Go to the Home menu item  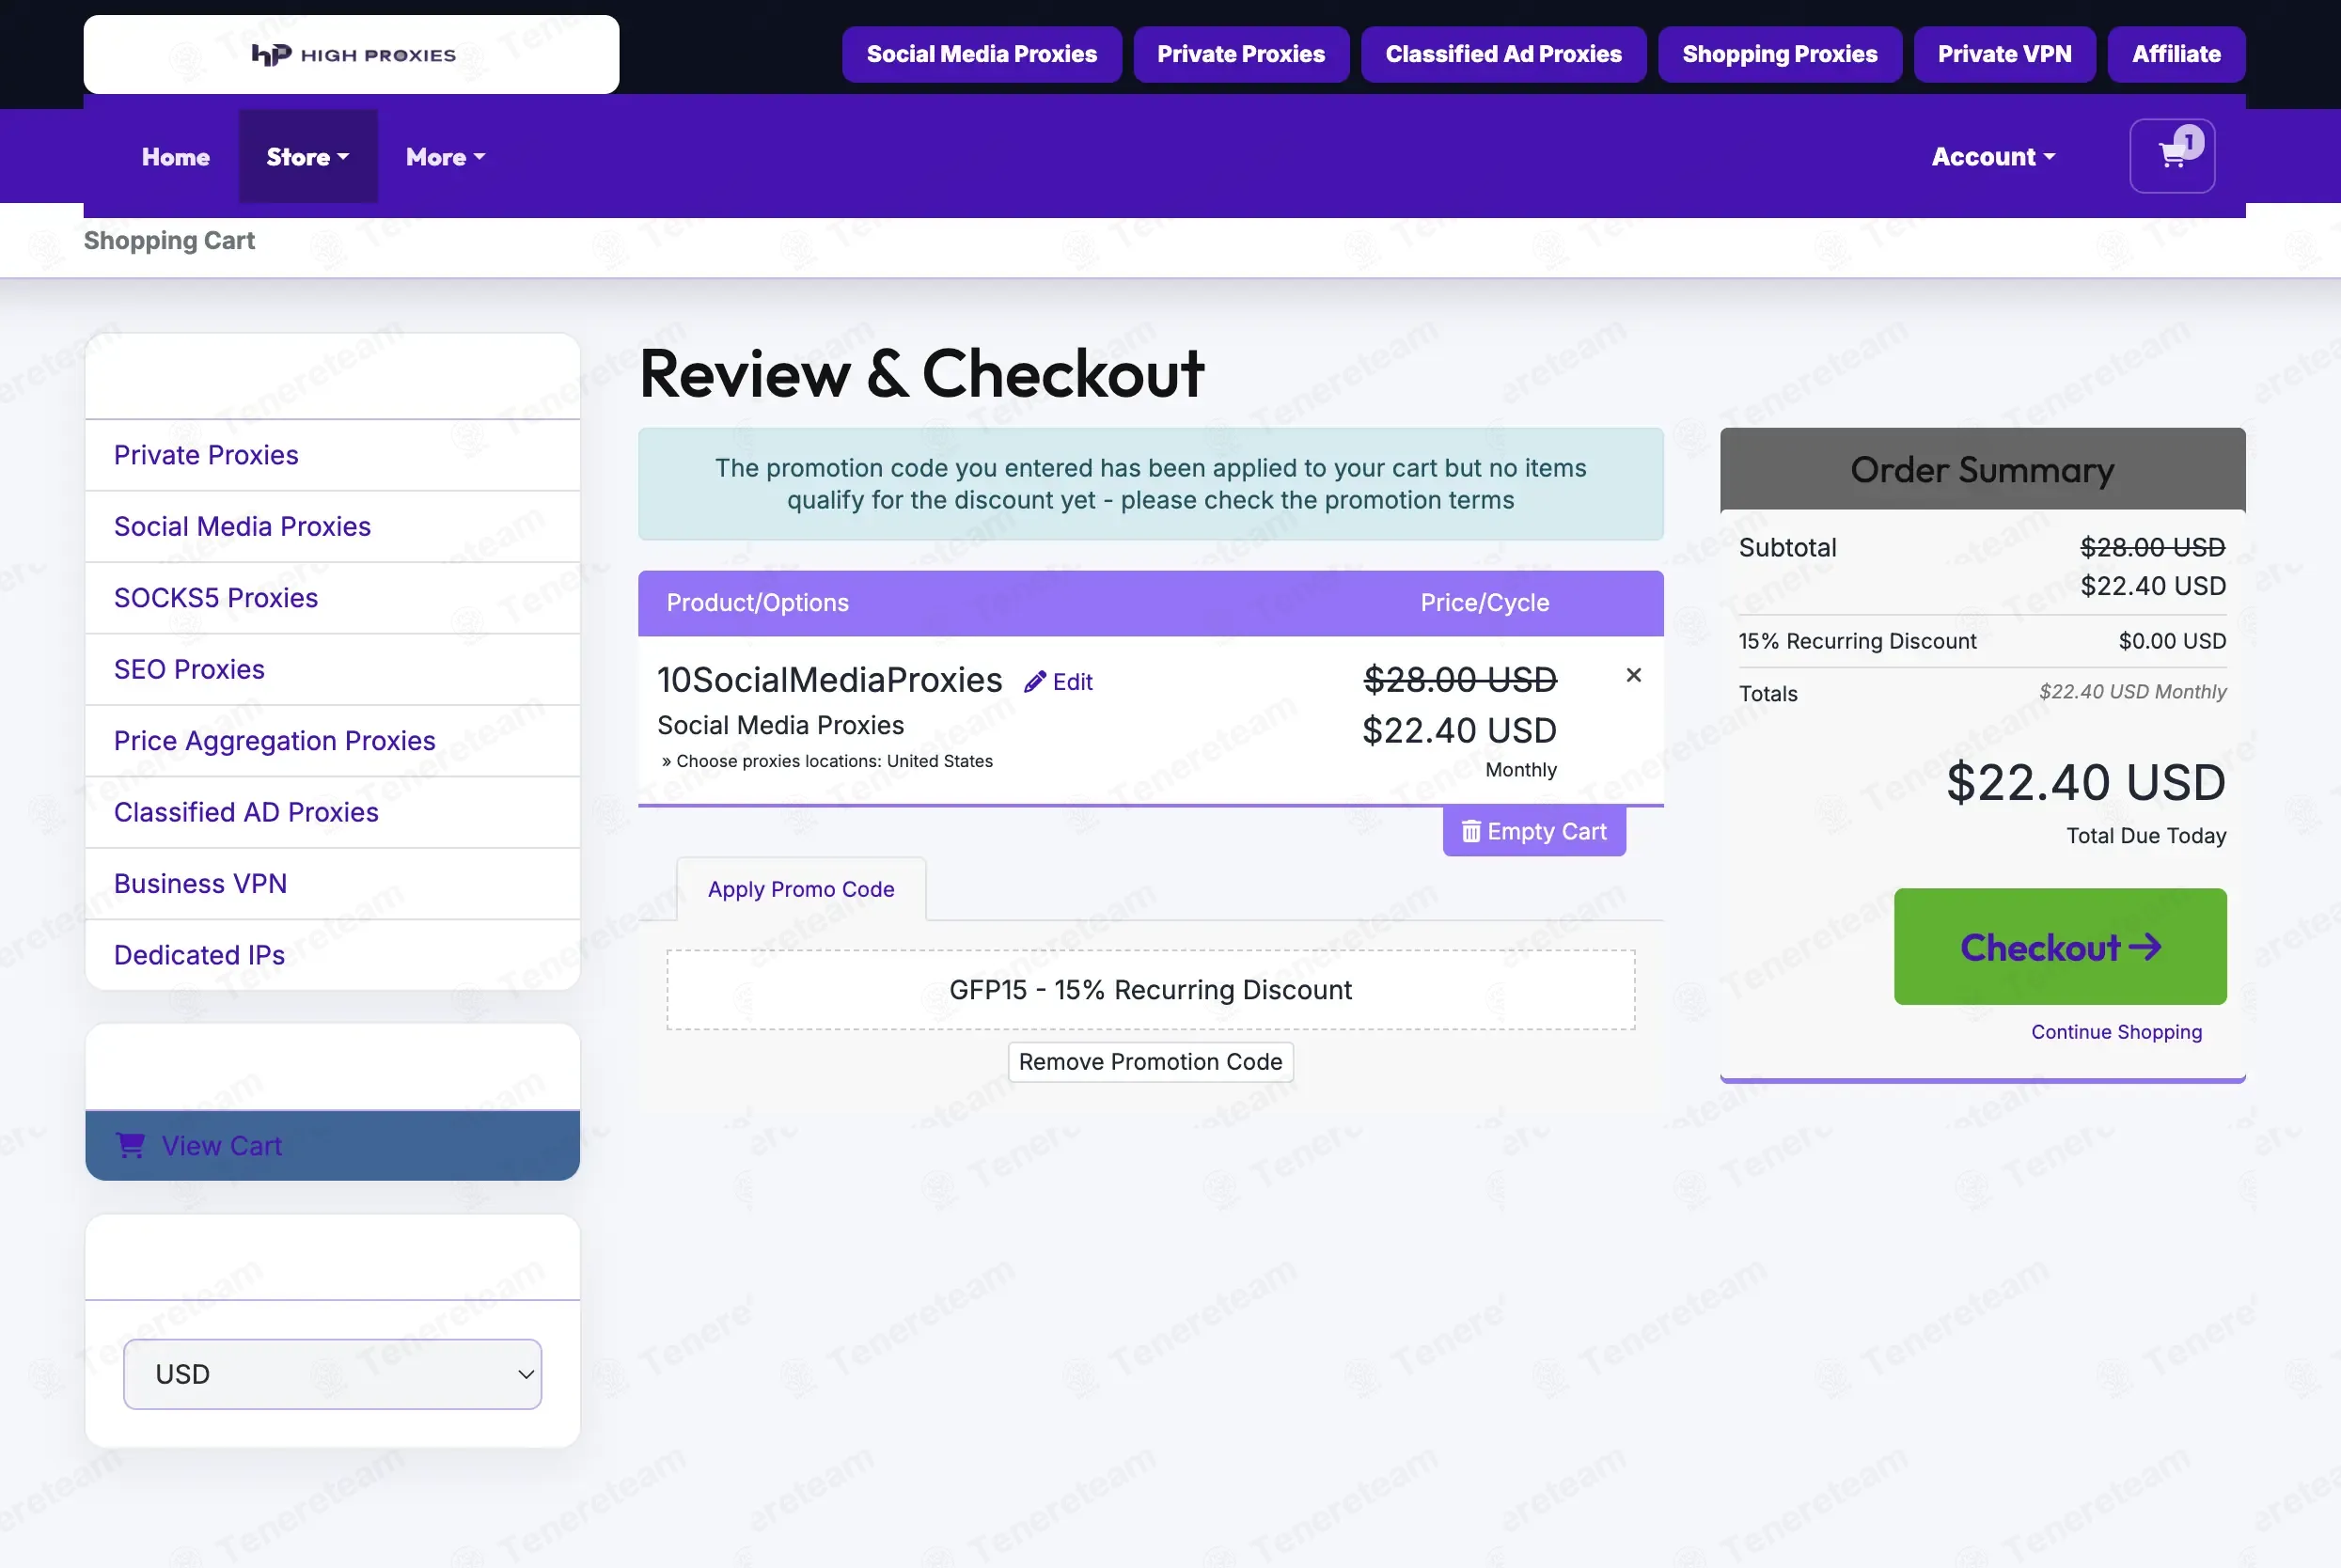(176, 157)
